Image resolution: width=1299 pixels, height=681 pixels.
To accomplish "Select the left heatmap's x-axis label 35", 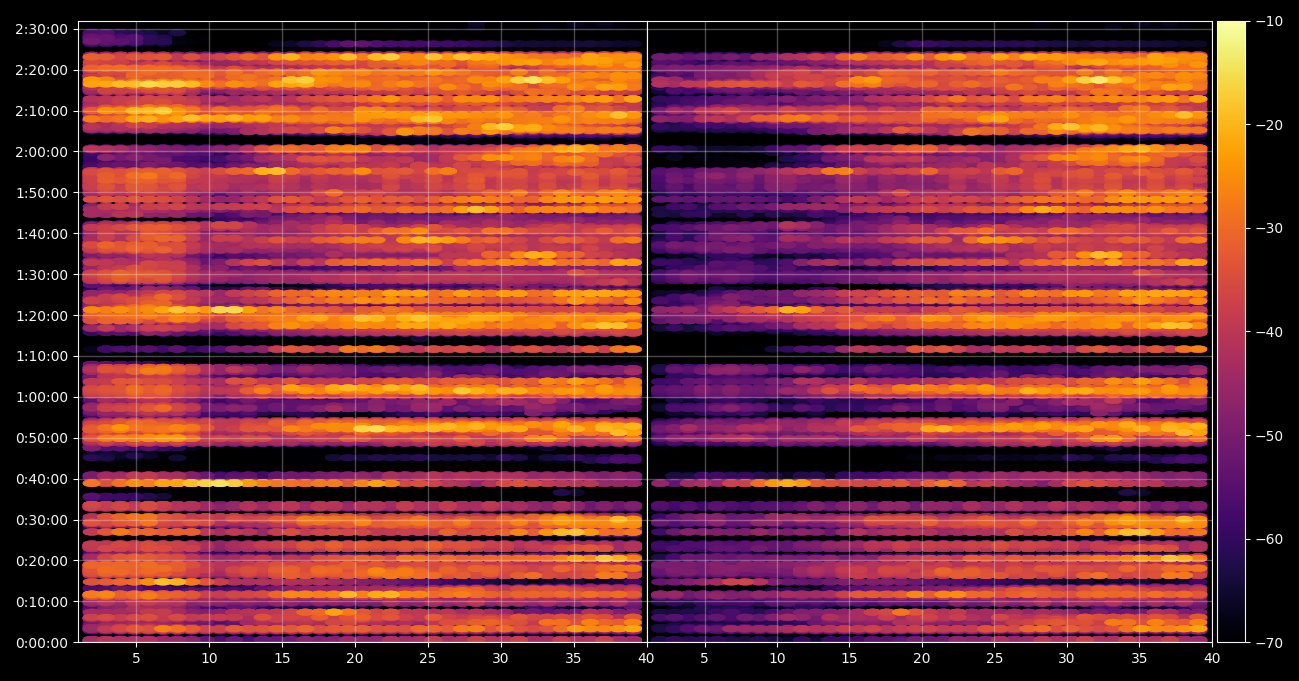I will click(573, 659).
